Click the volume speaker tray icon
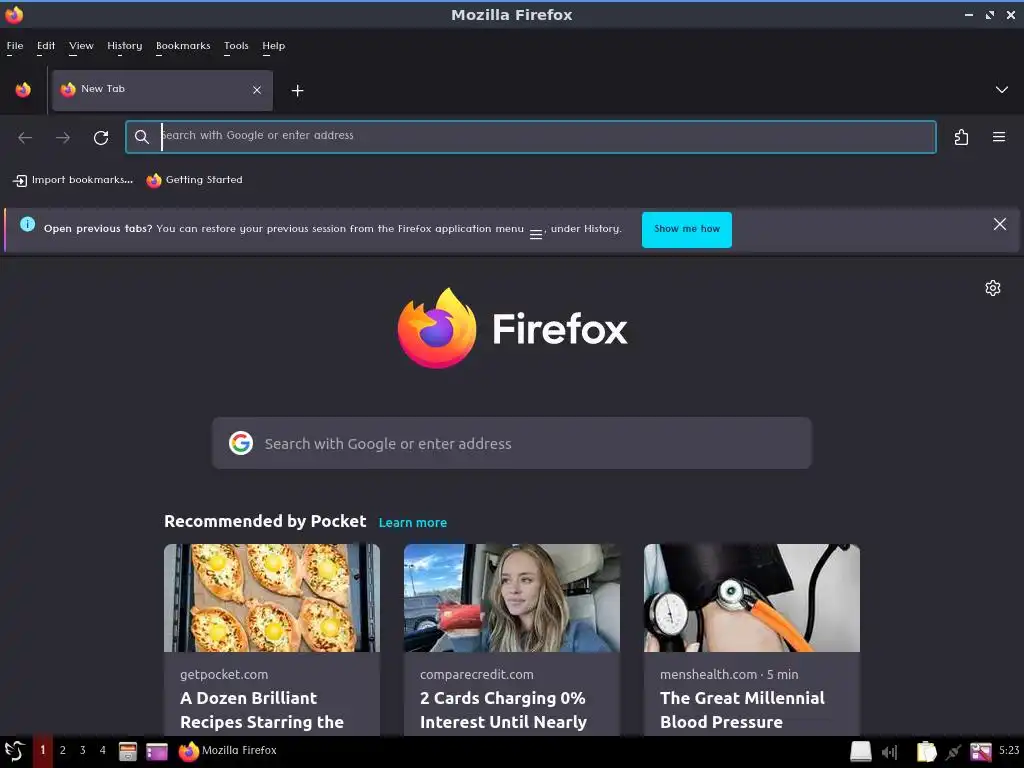The height and width of the screenshot is (768, 1024). point(889,752)
